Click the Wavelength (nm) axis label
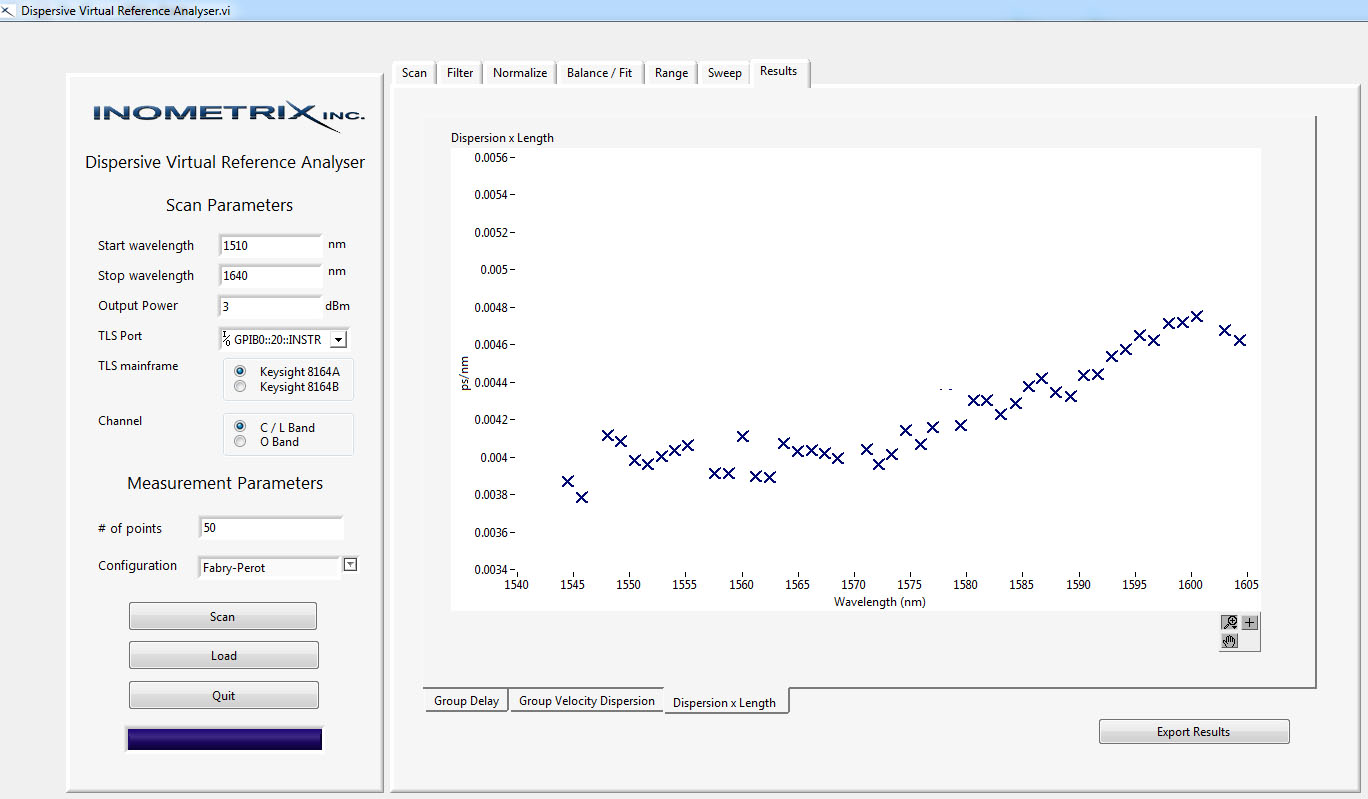1368x799 pixels. point(879,602)
